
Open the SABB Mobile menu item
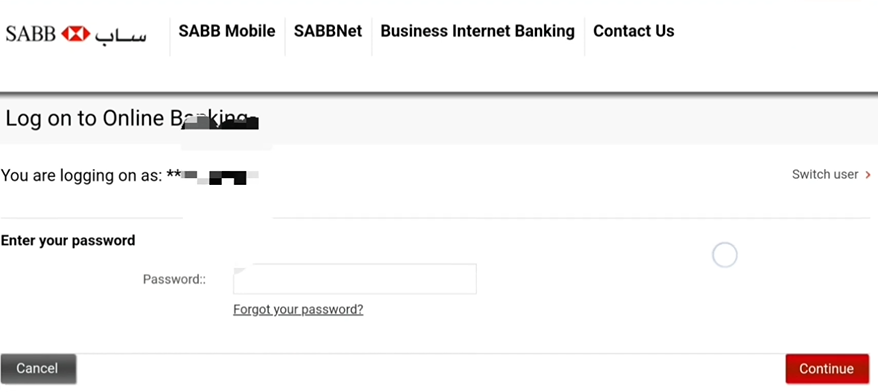click(227, 31)
